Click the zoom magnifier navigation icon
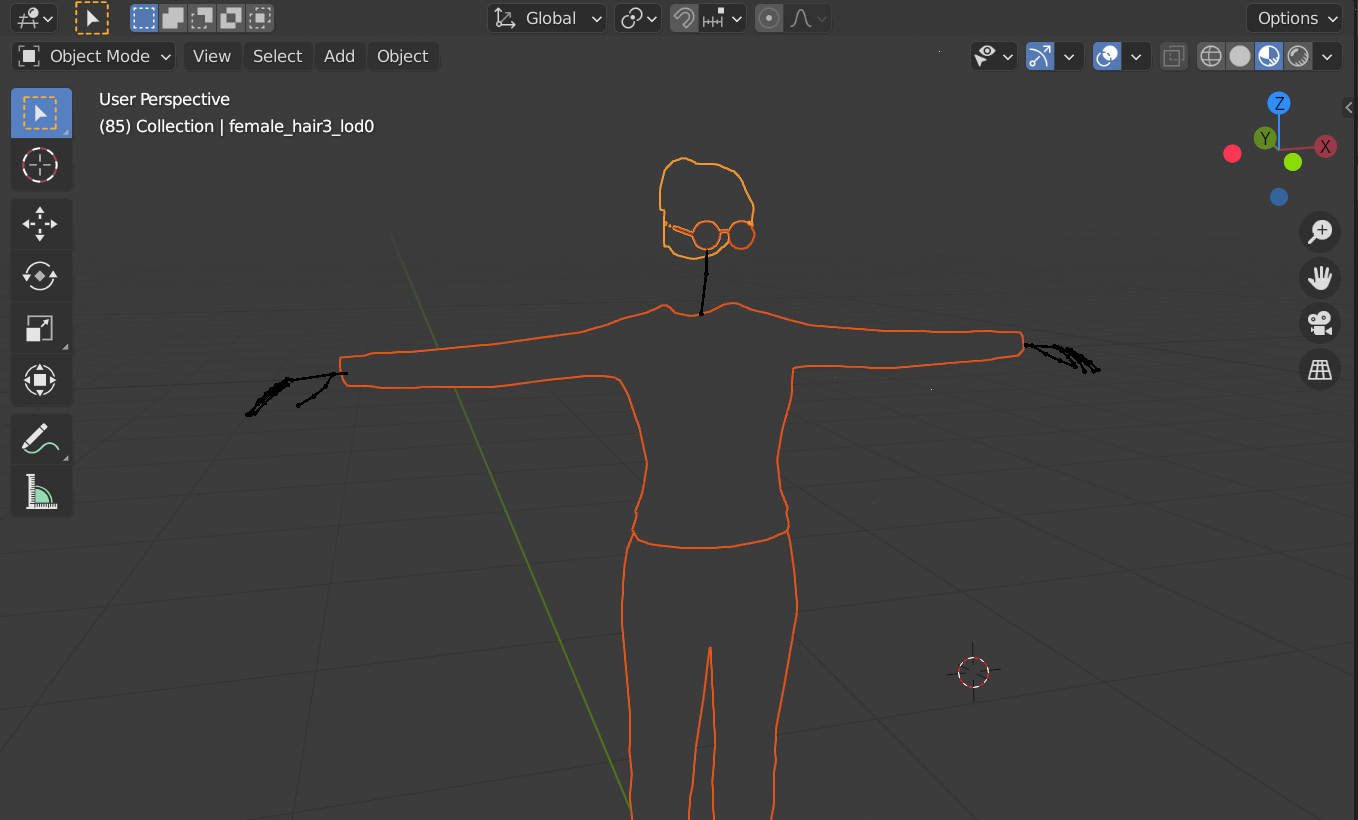 1320,231
